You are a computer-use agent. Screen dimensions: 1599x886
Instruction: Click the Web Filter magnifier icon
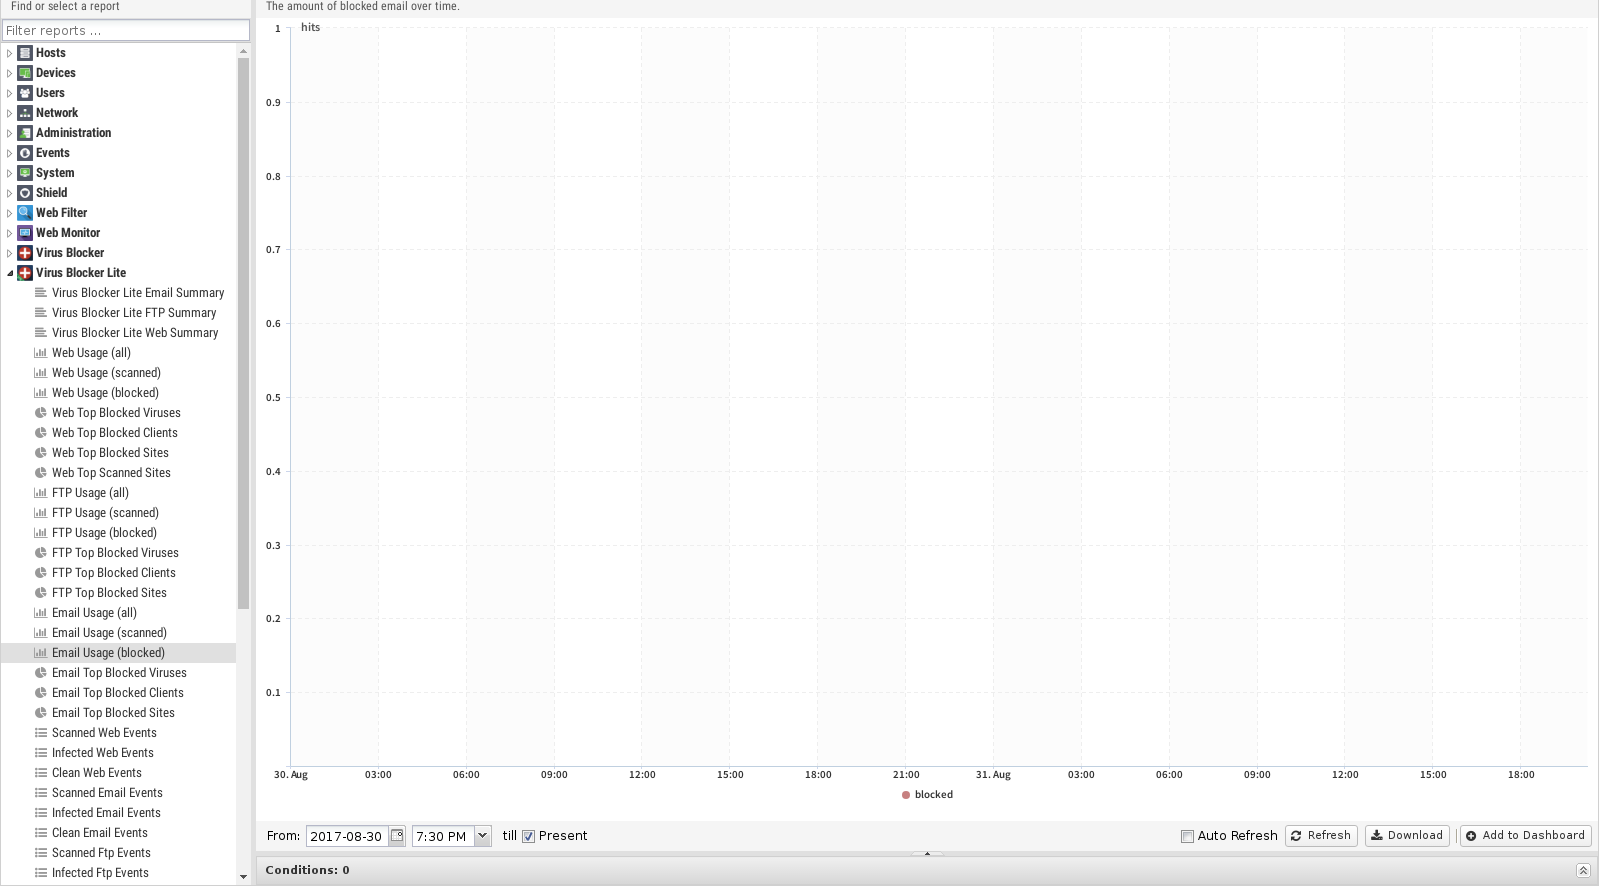[x=25, y=213]
